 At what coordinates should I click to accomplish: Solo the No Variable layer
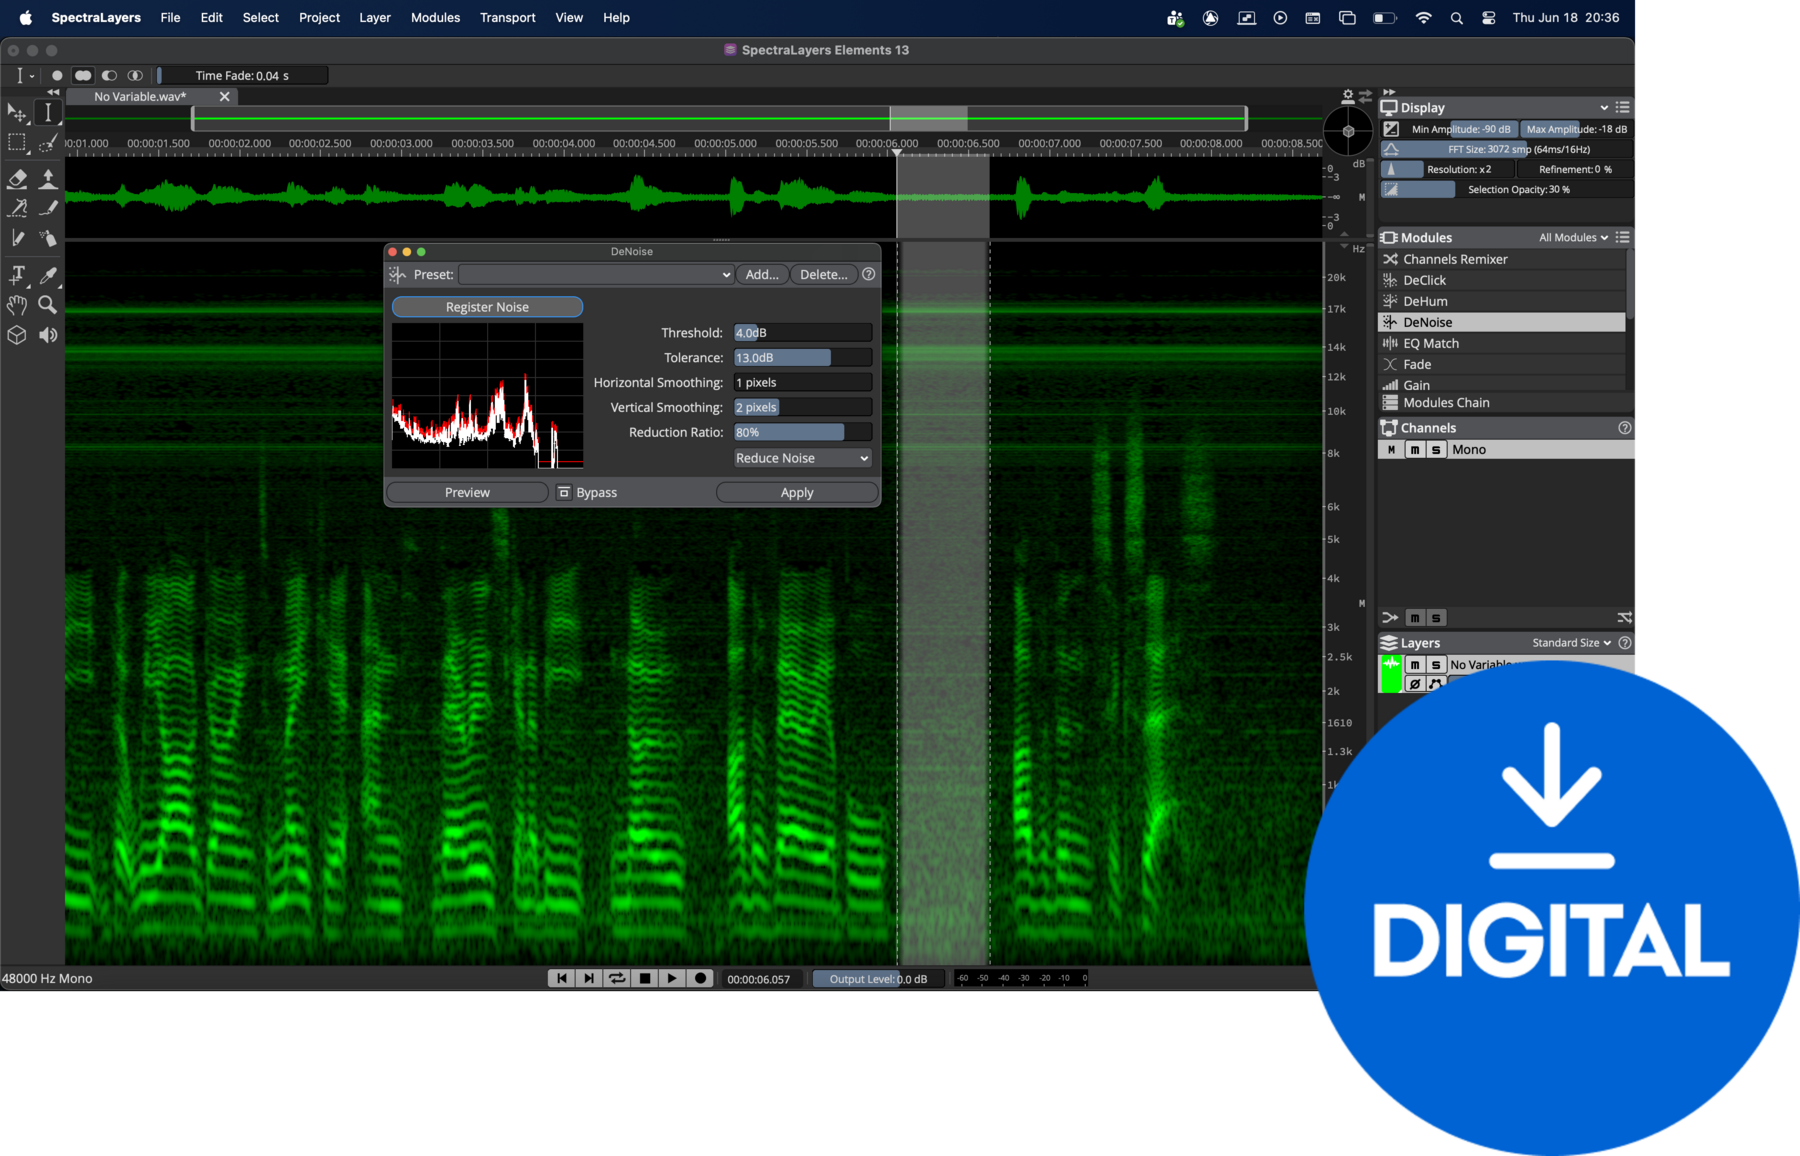tap(1436, 665)
